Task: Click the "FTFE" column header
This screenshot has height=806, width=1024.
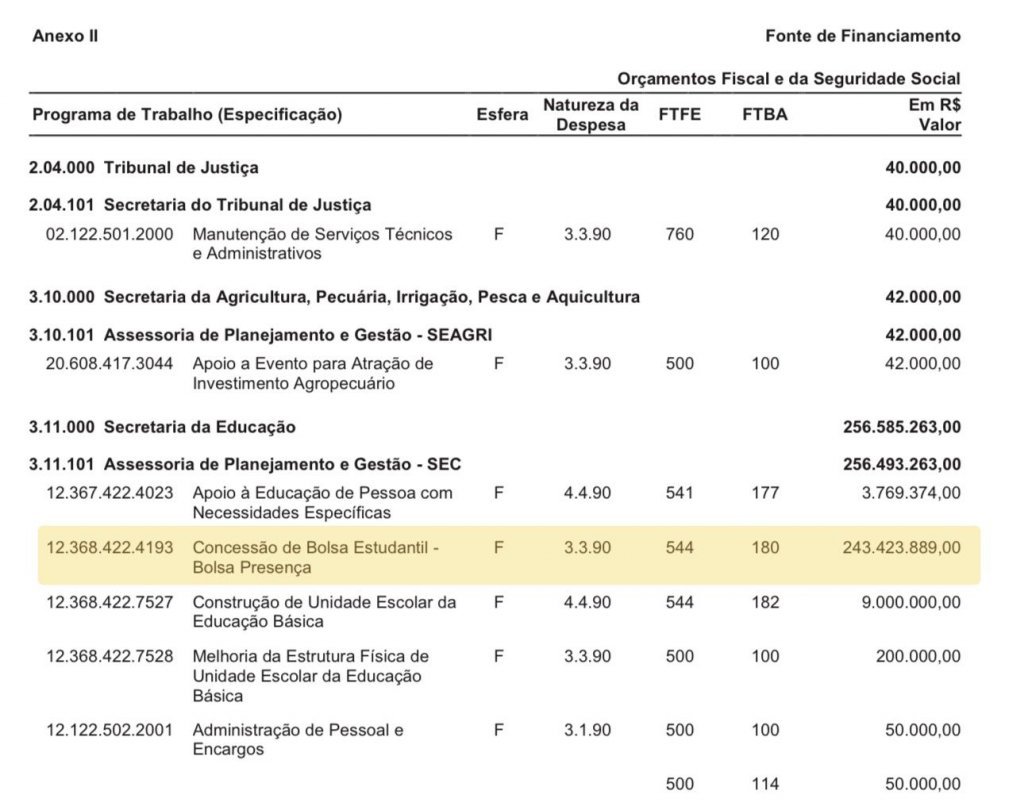Action: click(680, 114)
